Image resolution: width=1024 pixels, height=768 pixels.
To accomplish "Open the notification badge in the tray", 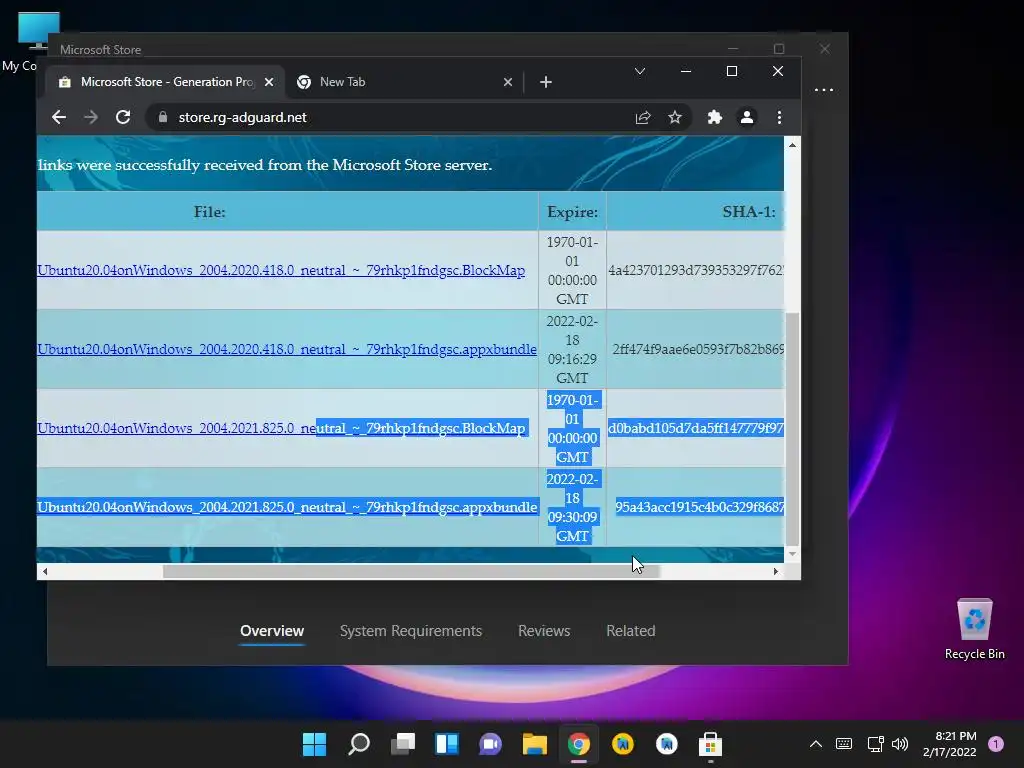I will pyautogui.click(x=996, y=744).
